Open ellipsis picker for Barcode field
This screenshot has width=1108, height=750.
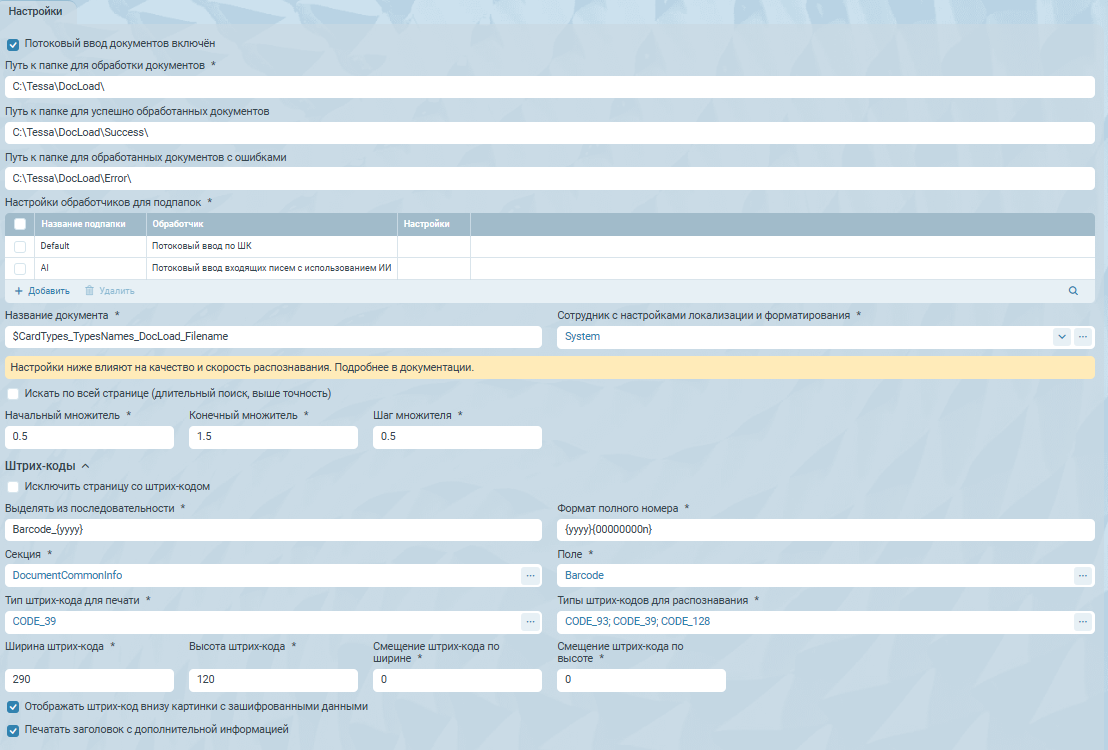(1082, 575)
